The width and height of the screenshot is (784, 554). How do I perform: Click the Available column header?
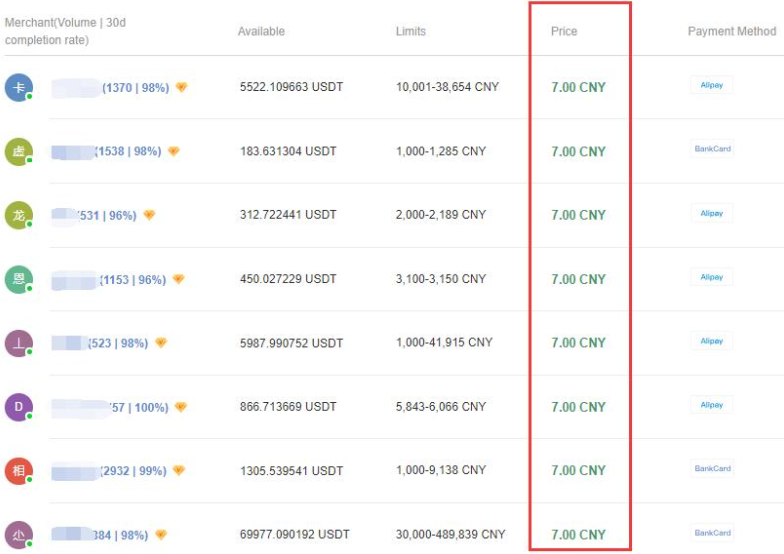point(261,31)
